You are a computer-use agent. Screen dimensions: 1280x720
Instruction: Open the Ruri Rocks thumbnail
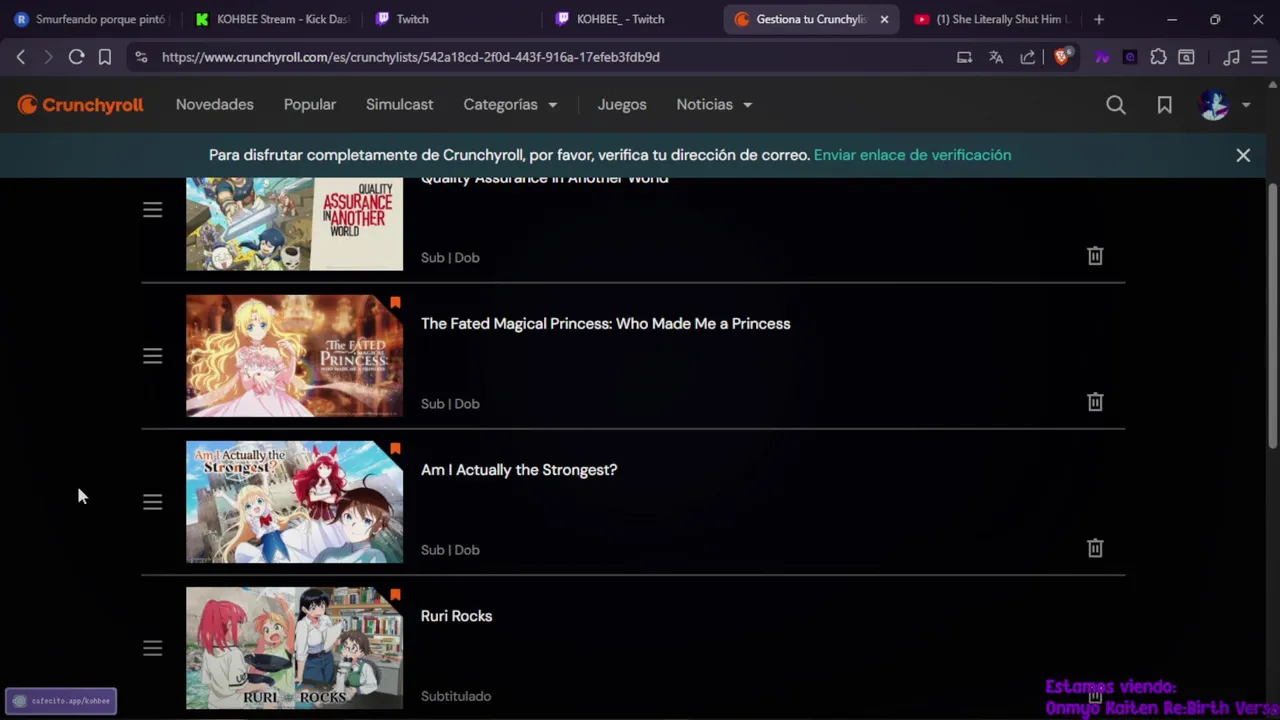pyautogui.click(x=294, y=648)
